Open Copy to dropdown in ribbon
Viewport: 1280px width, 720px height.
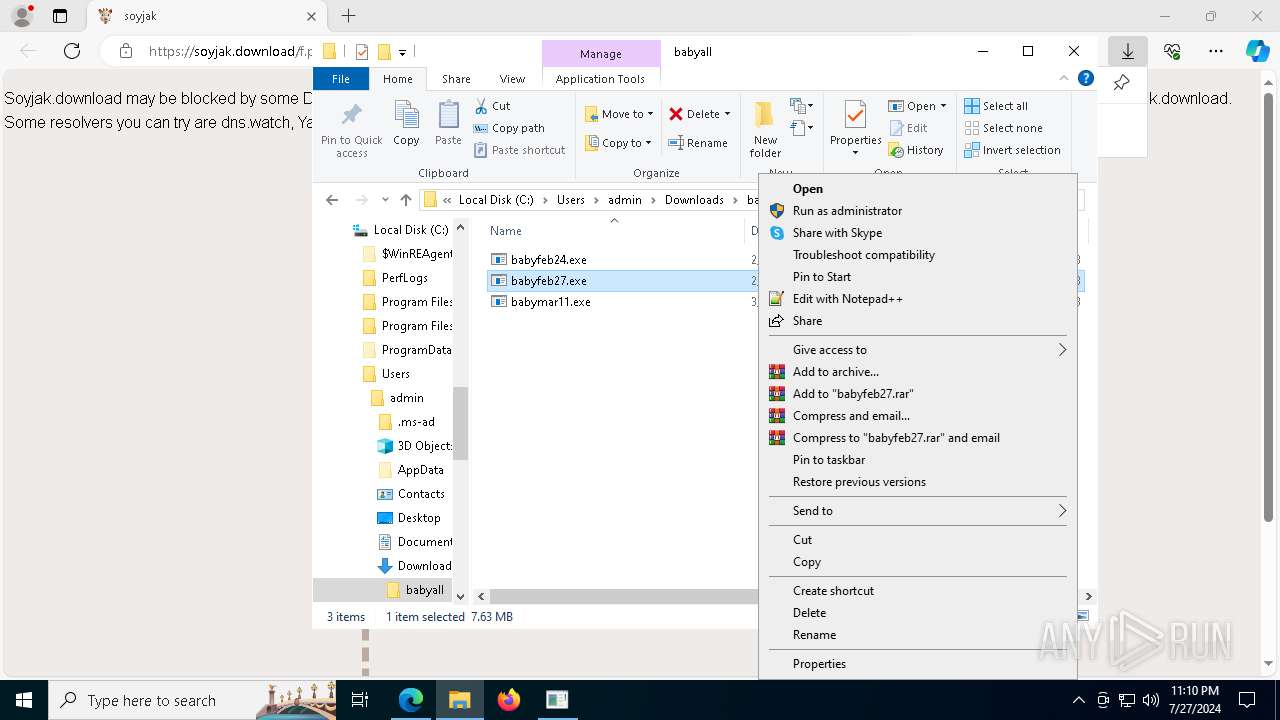619,143
